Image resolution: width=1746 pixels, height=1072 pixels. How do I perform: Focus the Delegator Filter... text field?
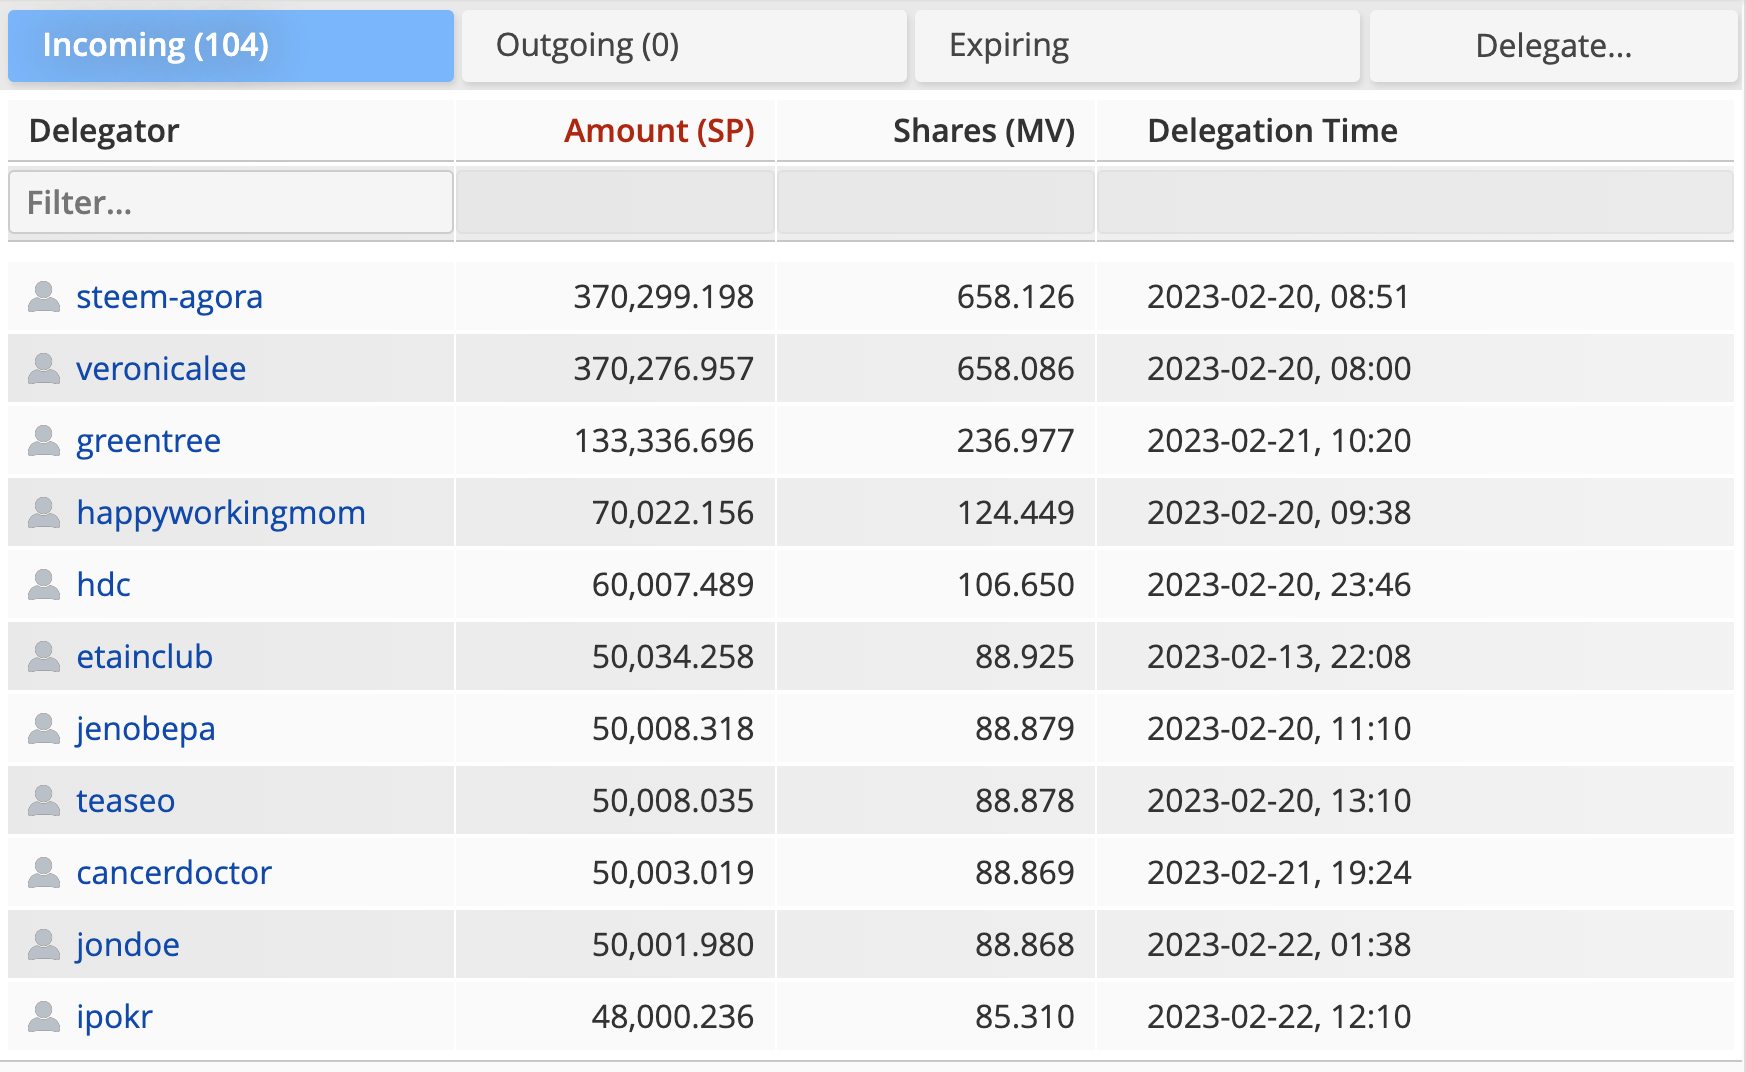coord(231,203)
